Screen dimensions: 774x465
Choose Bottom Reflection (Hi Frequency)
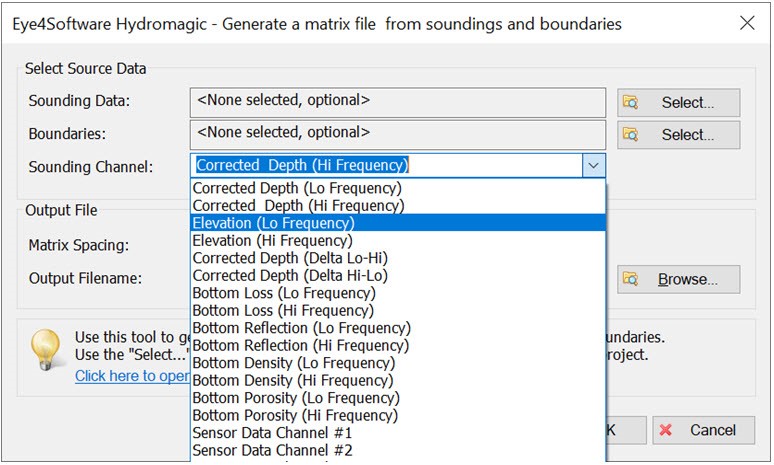coord(398,346)
